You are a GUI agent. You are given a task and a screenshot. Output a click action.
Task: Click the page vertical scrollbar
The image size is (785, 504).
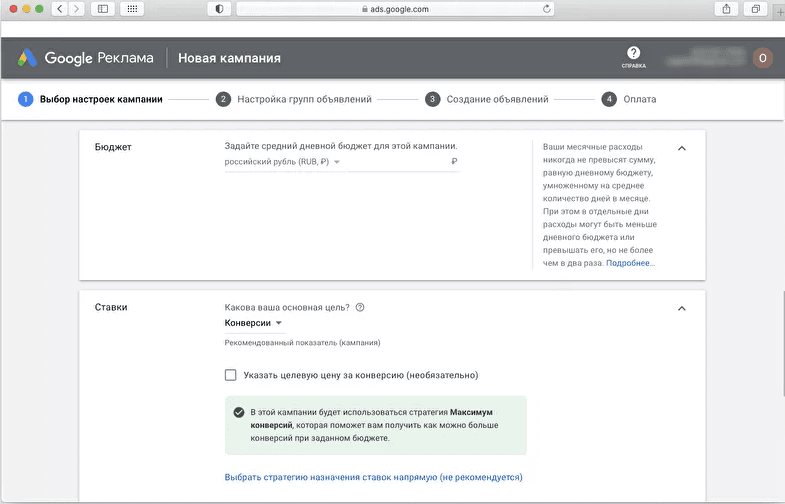coord(783,343)
